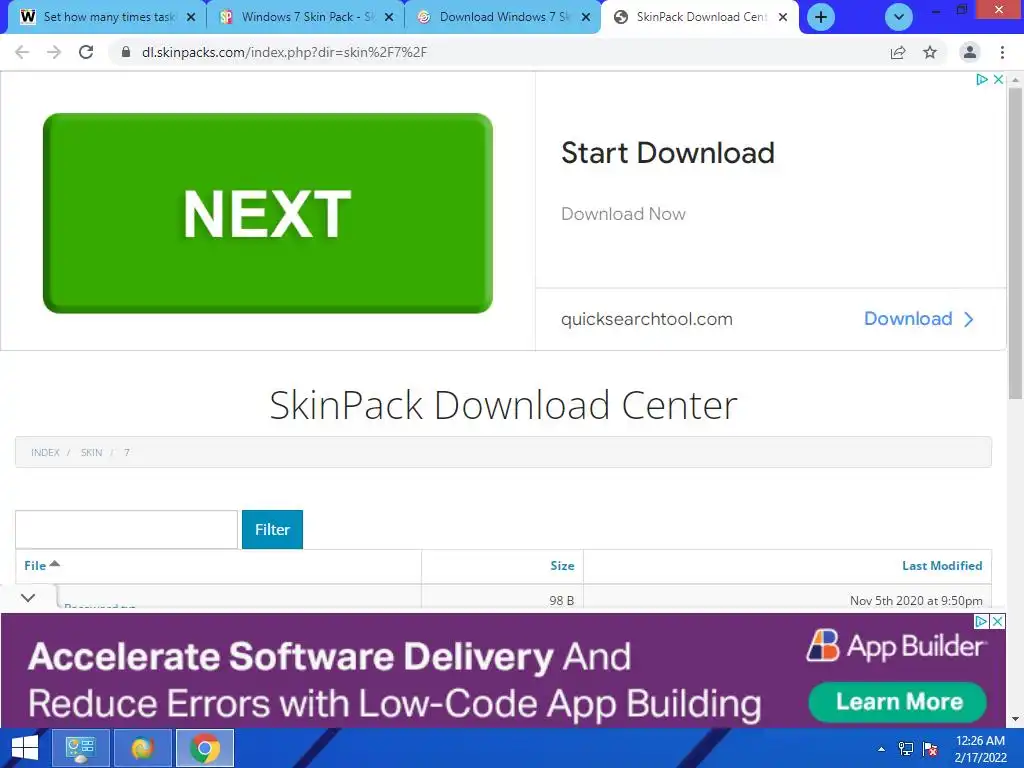
Task: Open the Chrome profile icon
Action: 970,52
